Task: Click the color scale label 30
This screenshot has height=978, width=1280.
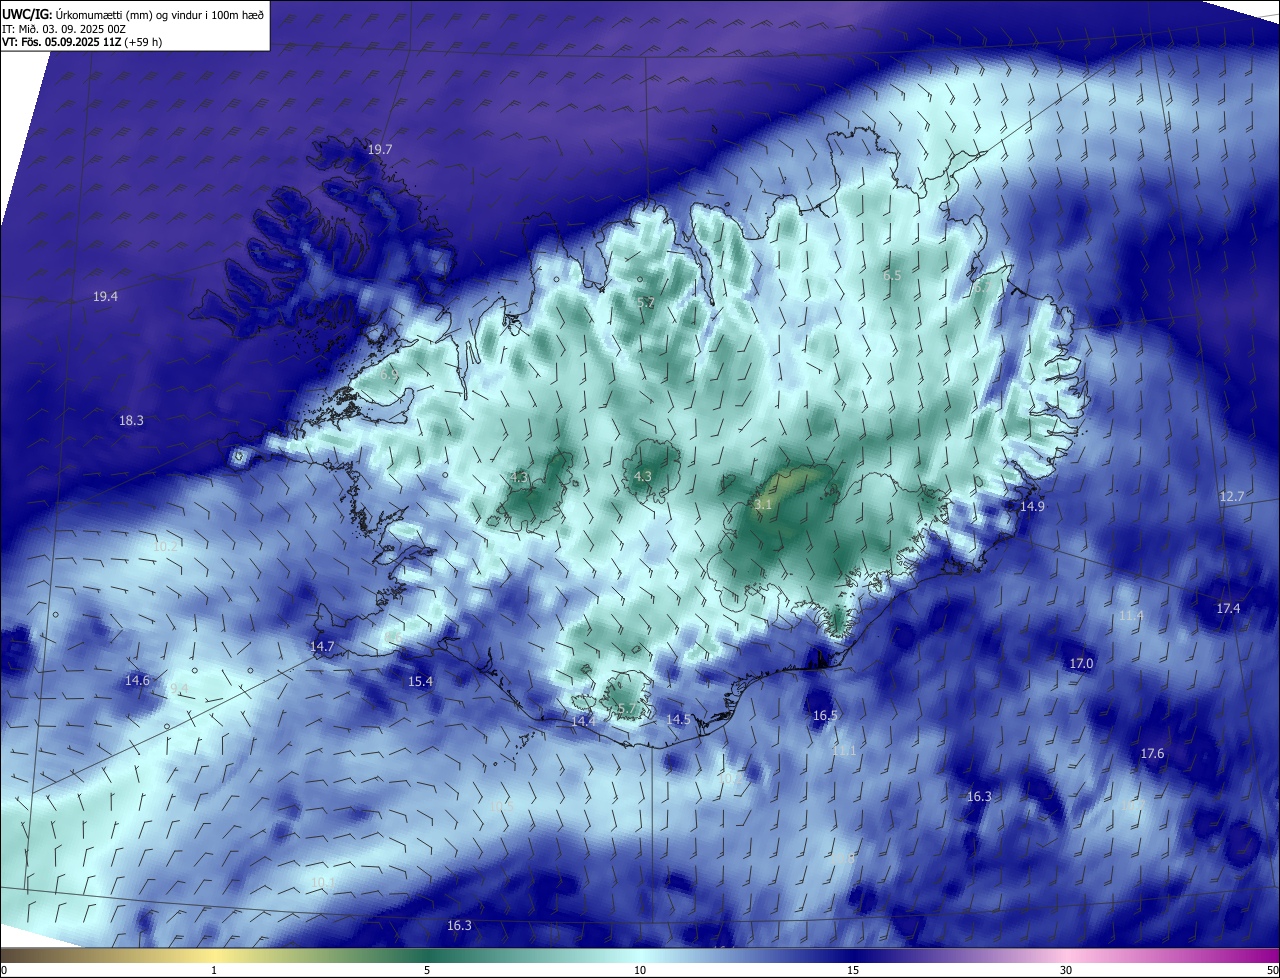Action: (1066, 970)
